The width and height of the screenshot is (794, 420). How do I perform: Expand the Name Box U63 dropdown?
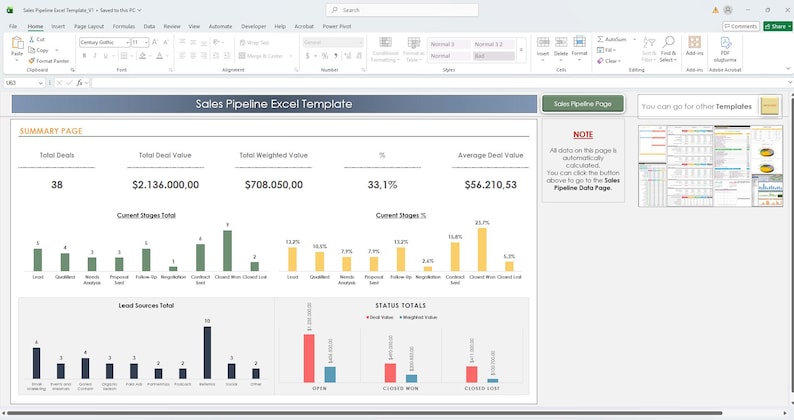pyautogui.click(x=41, y=83)
